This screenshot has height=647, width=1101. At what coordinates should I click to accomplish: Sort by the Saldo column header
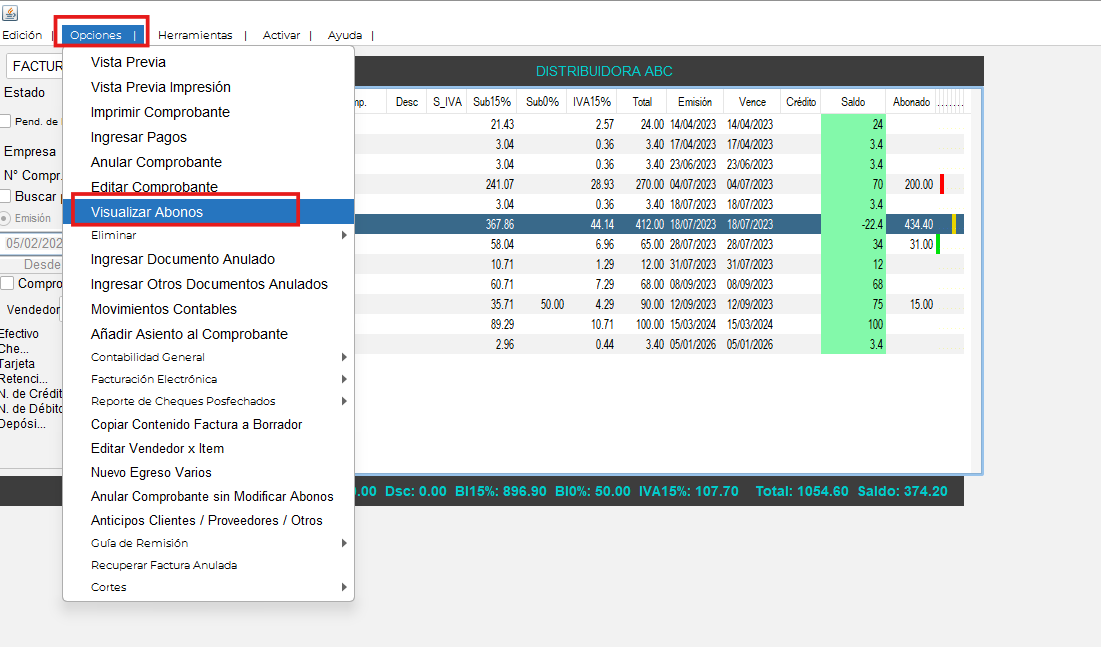click(853, 102)
